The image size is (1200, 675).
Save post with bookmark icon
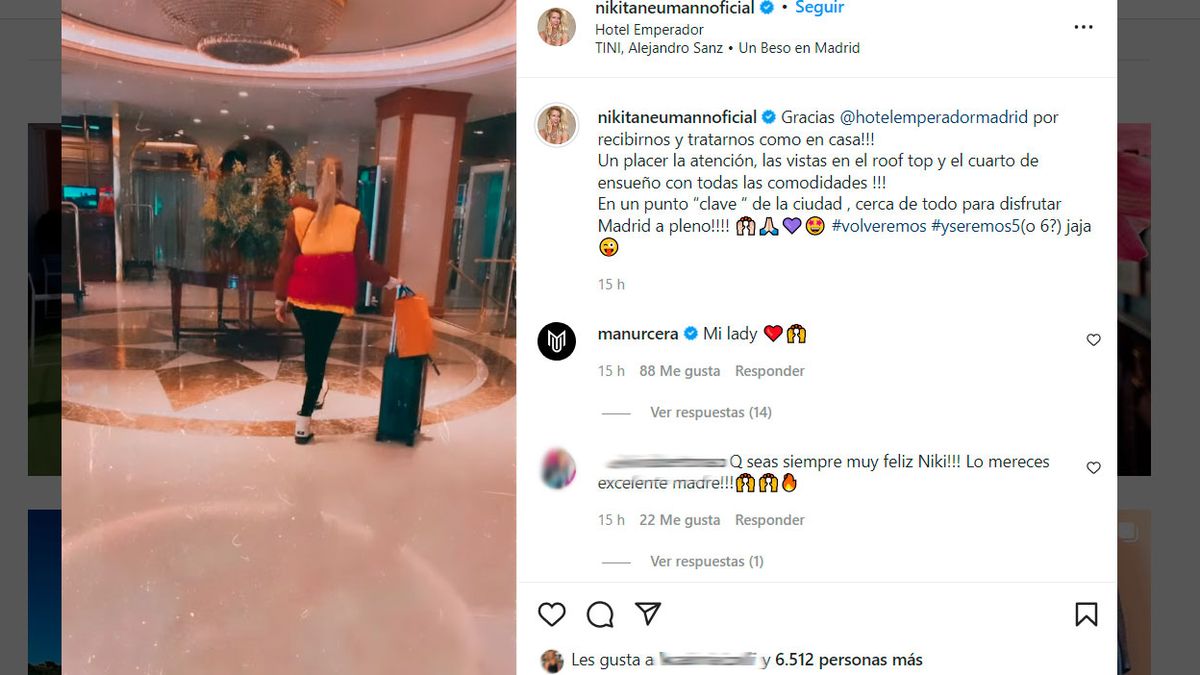(x=1086, y=614)
